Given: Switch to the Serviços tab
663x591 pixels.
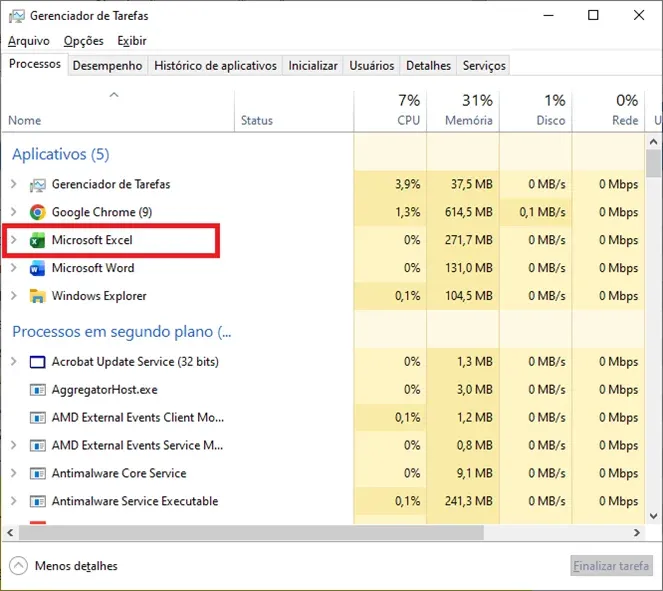Looking at the screenshot, I should 484,66.
